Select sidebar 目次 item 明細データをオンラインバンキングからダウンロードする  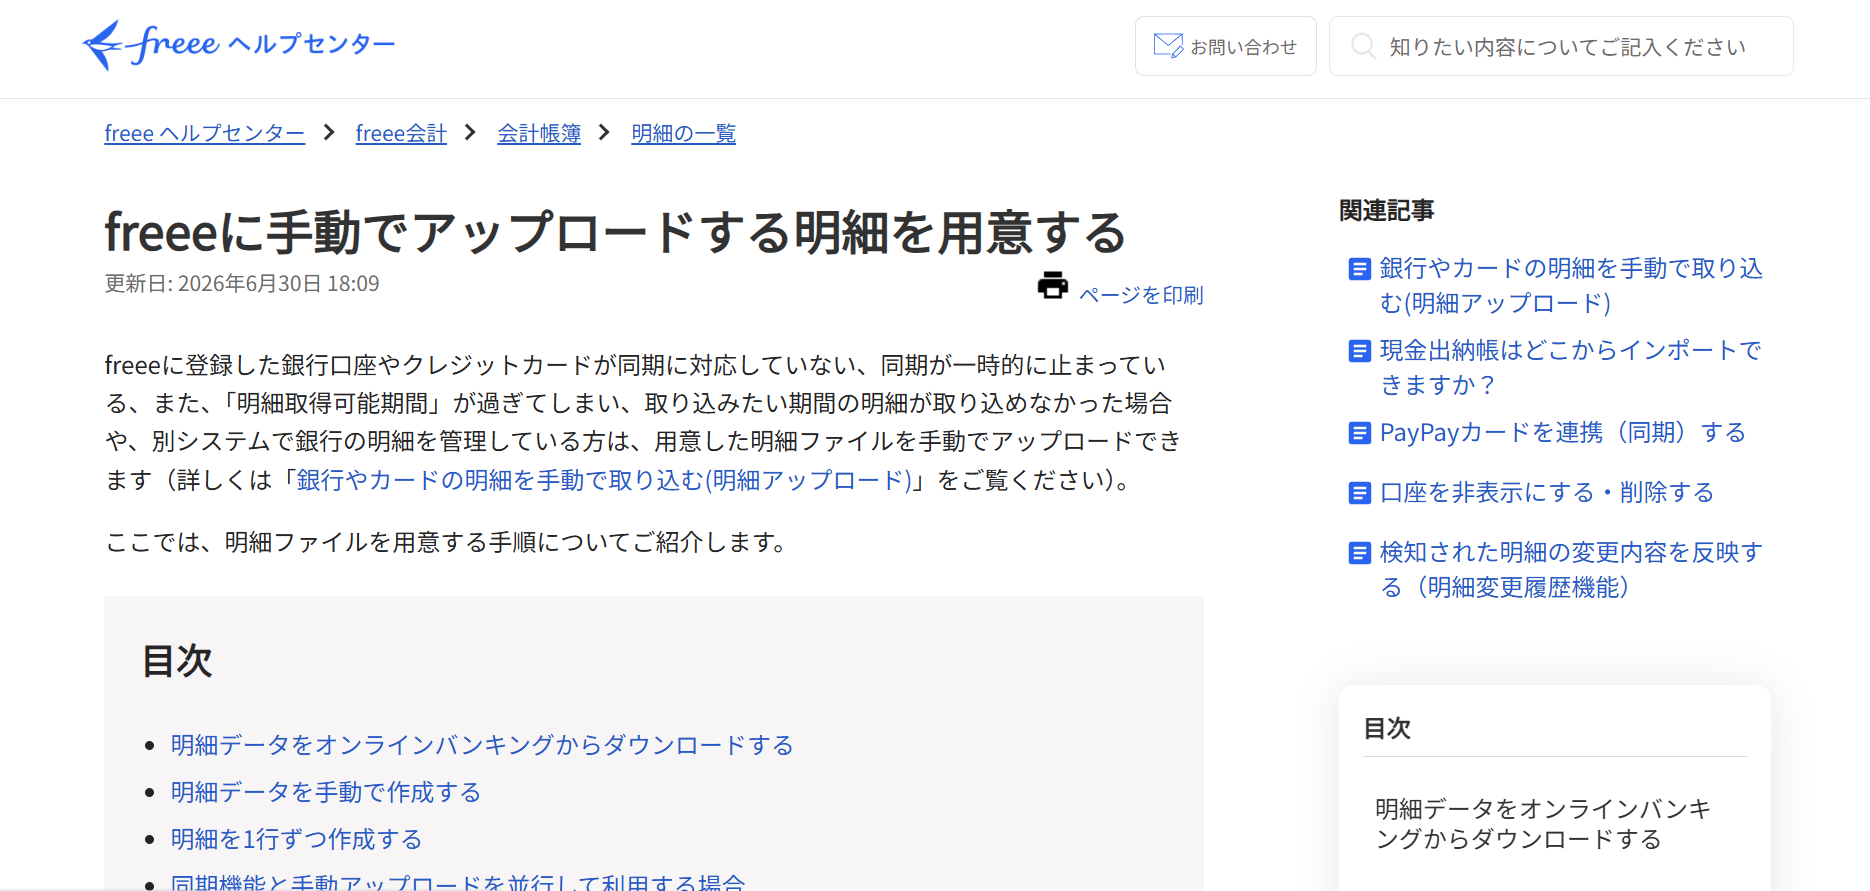(x=1543, y=824)
